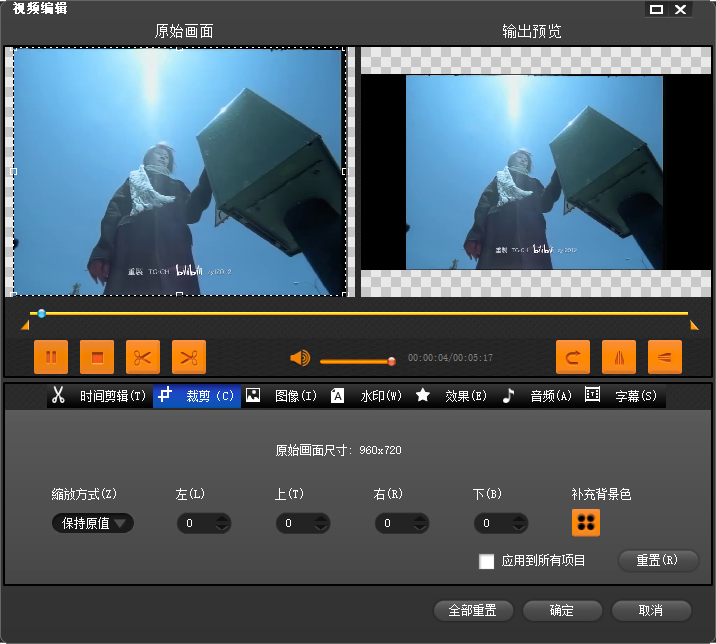This screenshot has width=716, height=644.
Task: Click the rotate clockwise button
Action: [573, 357]
